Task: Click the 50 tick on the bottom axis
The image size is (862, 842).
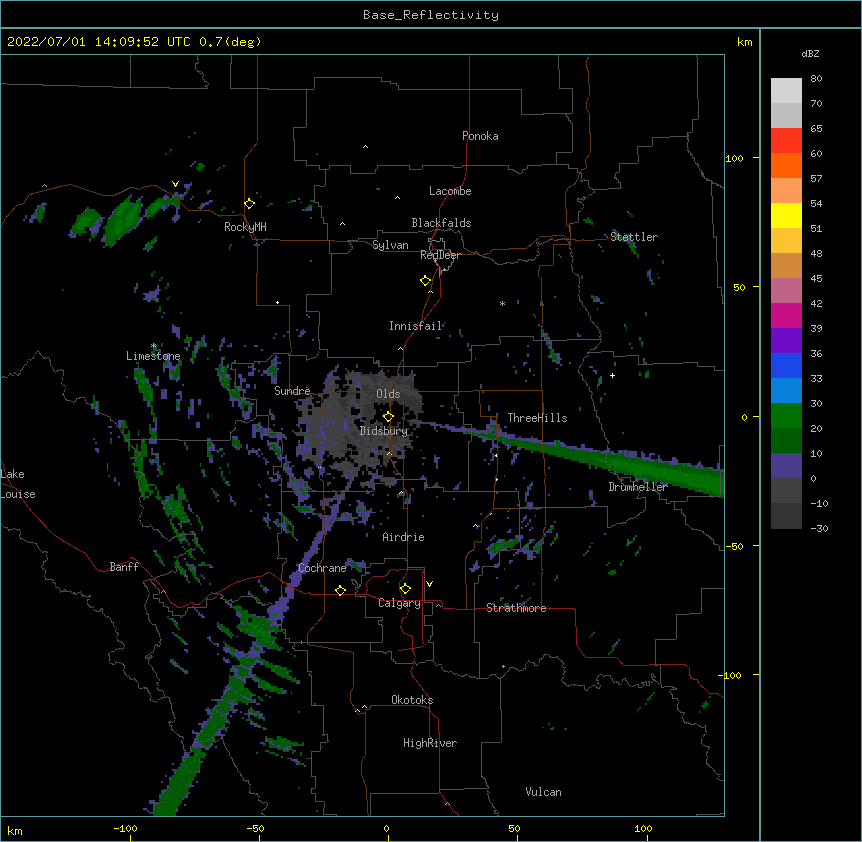Action: tap(514, 828)
